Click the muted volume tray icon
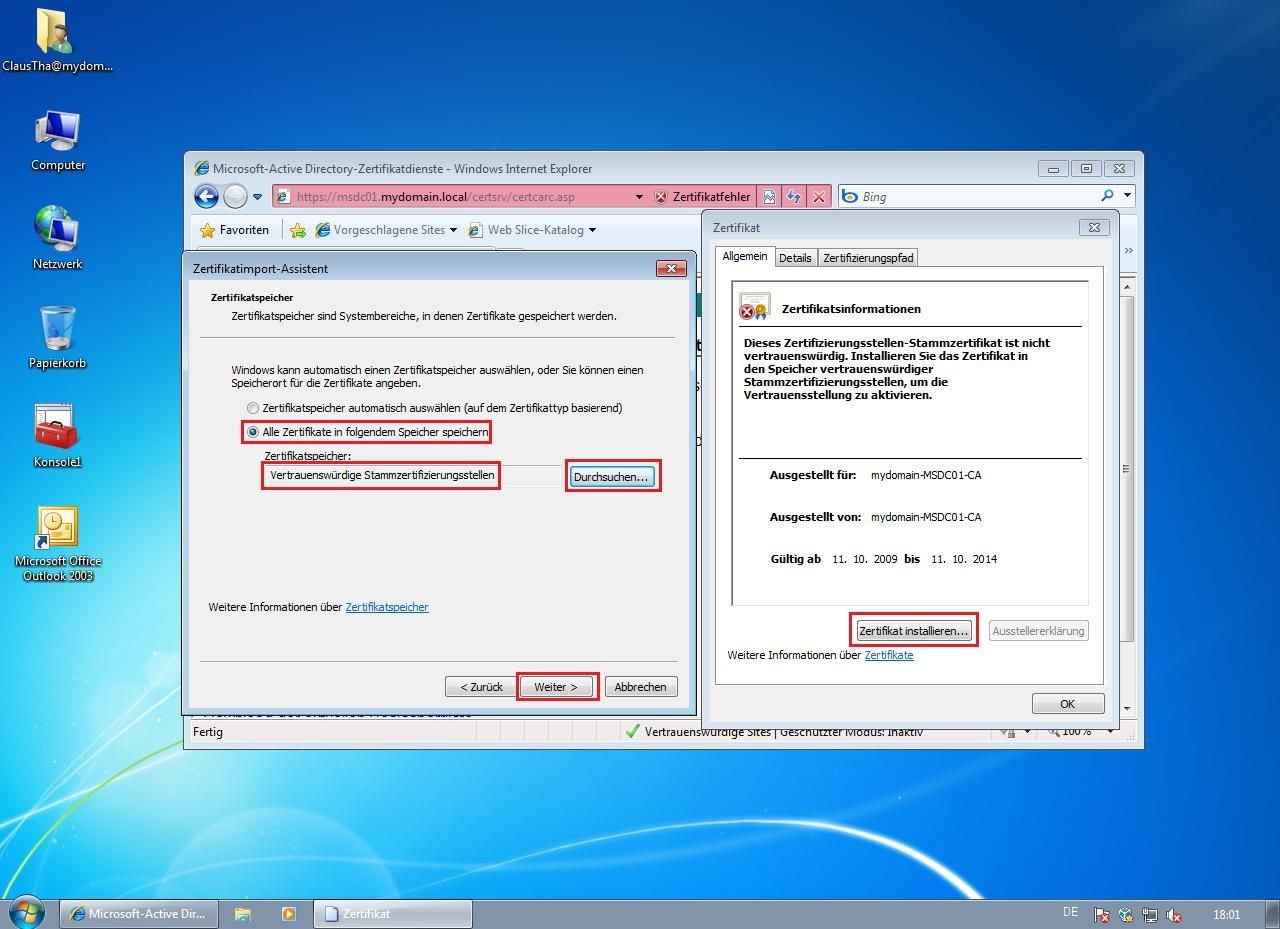 [1175, 914]
